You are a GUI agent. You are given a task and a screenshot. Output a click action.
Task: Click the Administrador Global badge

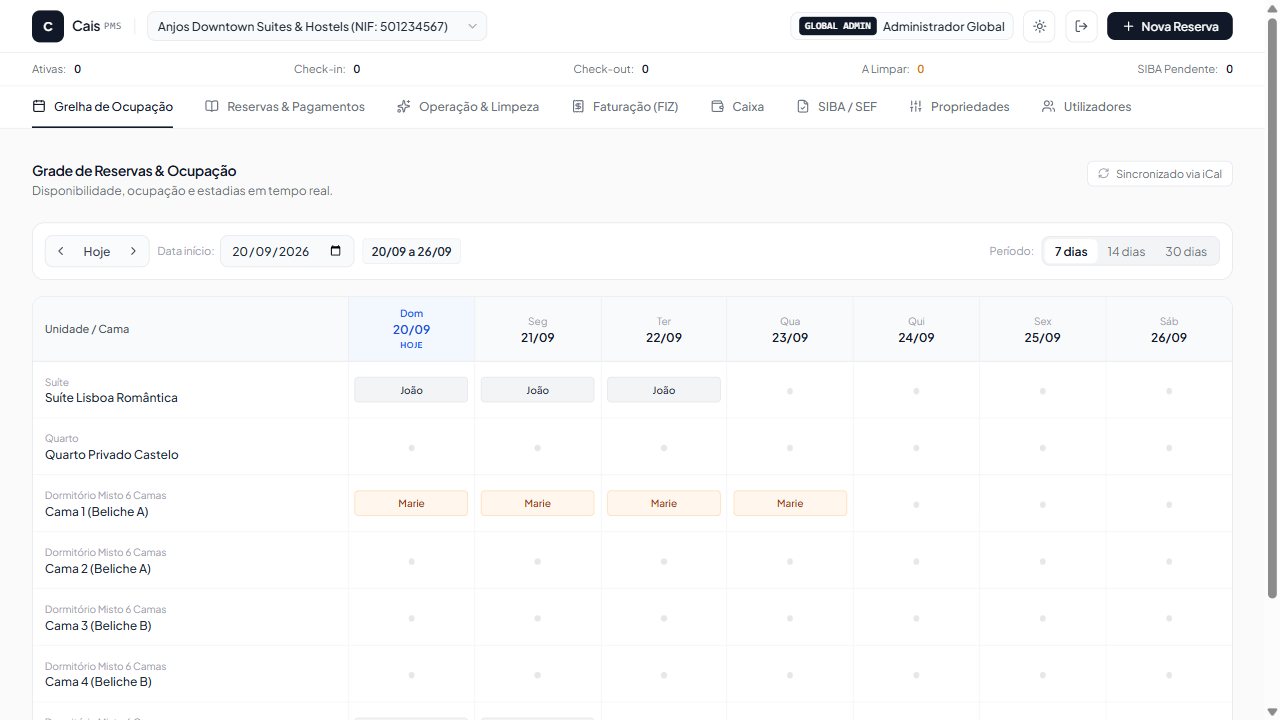(902, 26)
